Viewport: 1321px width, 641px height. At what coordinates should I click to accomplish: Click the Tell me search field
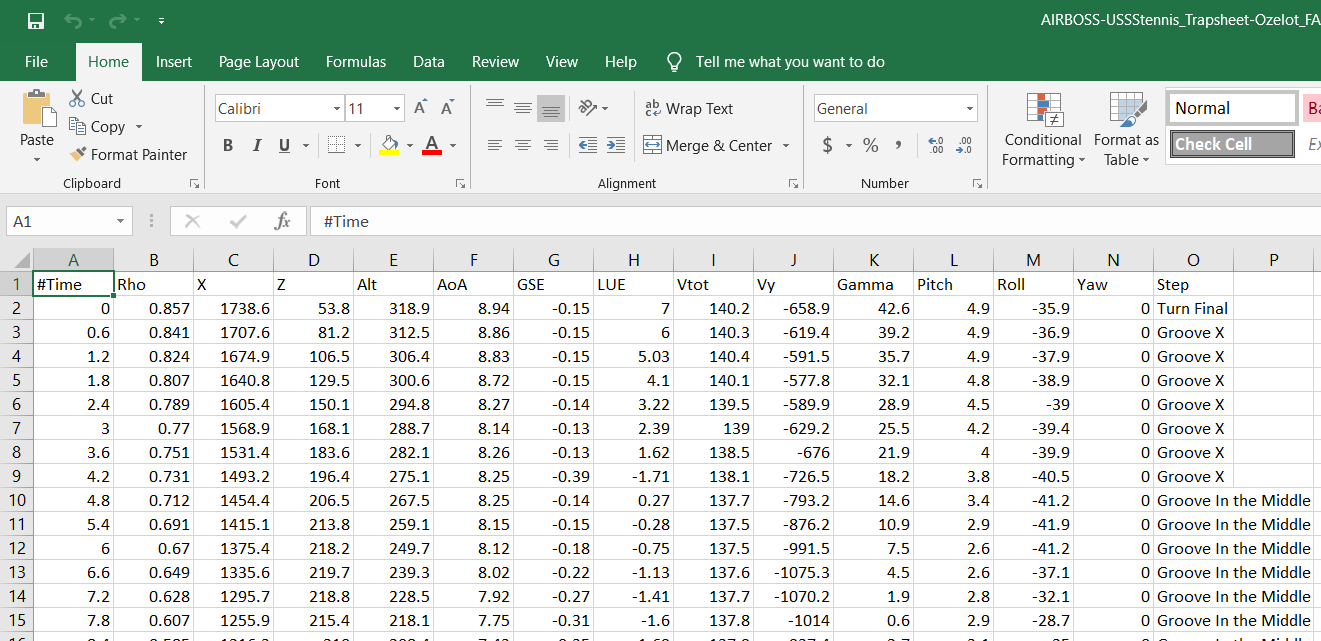(789, 62)
